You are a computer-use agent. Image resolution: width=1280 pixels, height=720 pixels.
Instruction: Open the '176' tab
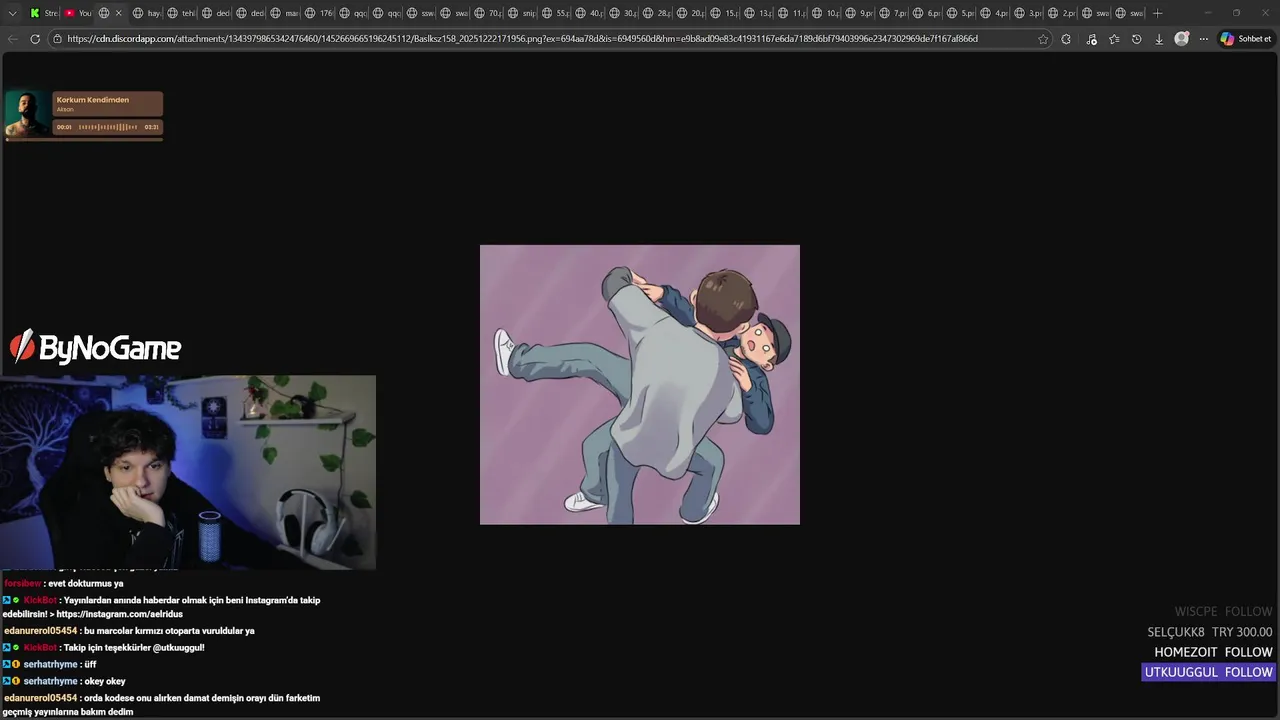(319, 13)
